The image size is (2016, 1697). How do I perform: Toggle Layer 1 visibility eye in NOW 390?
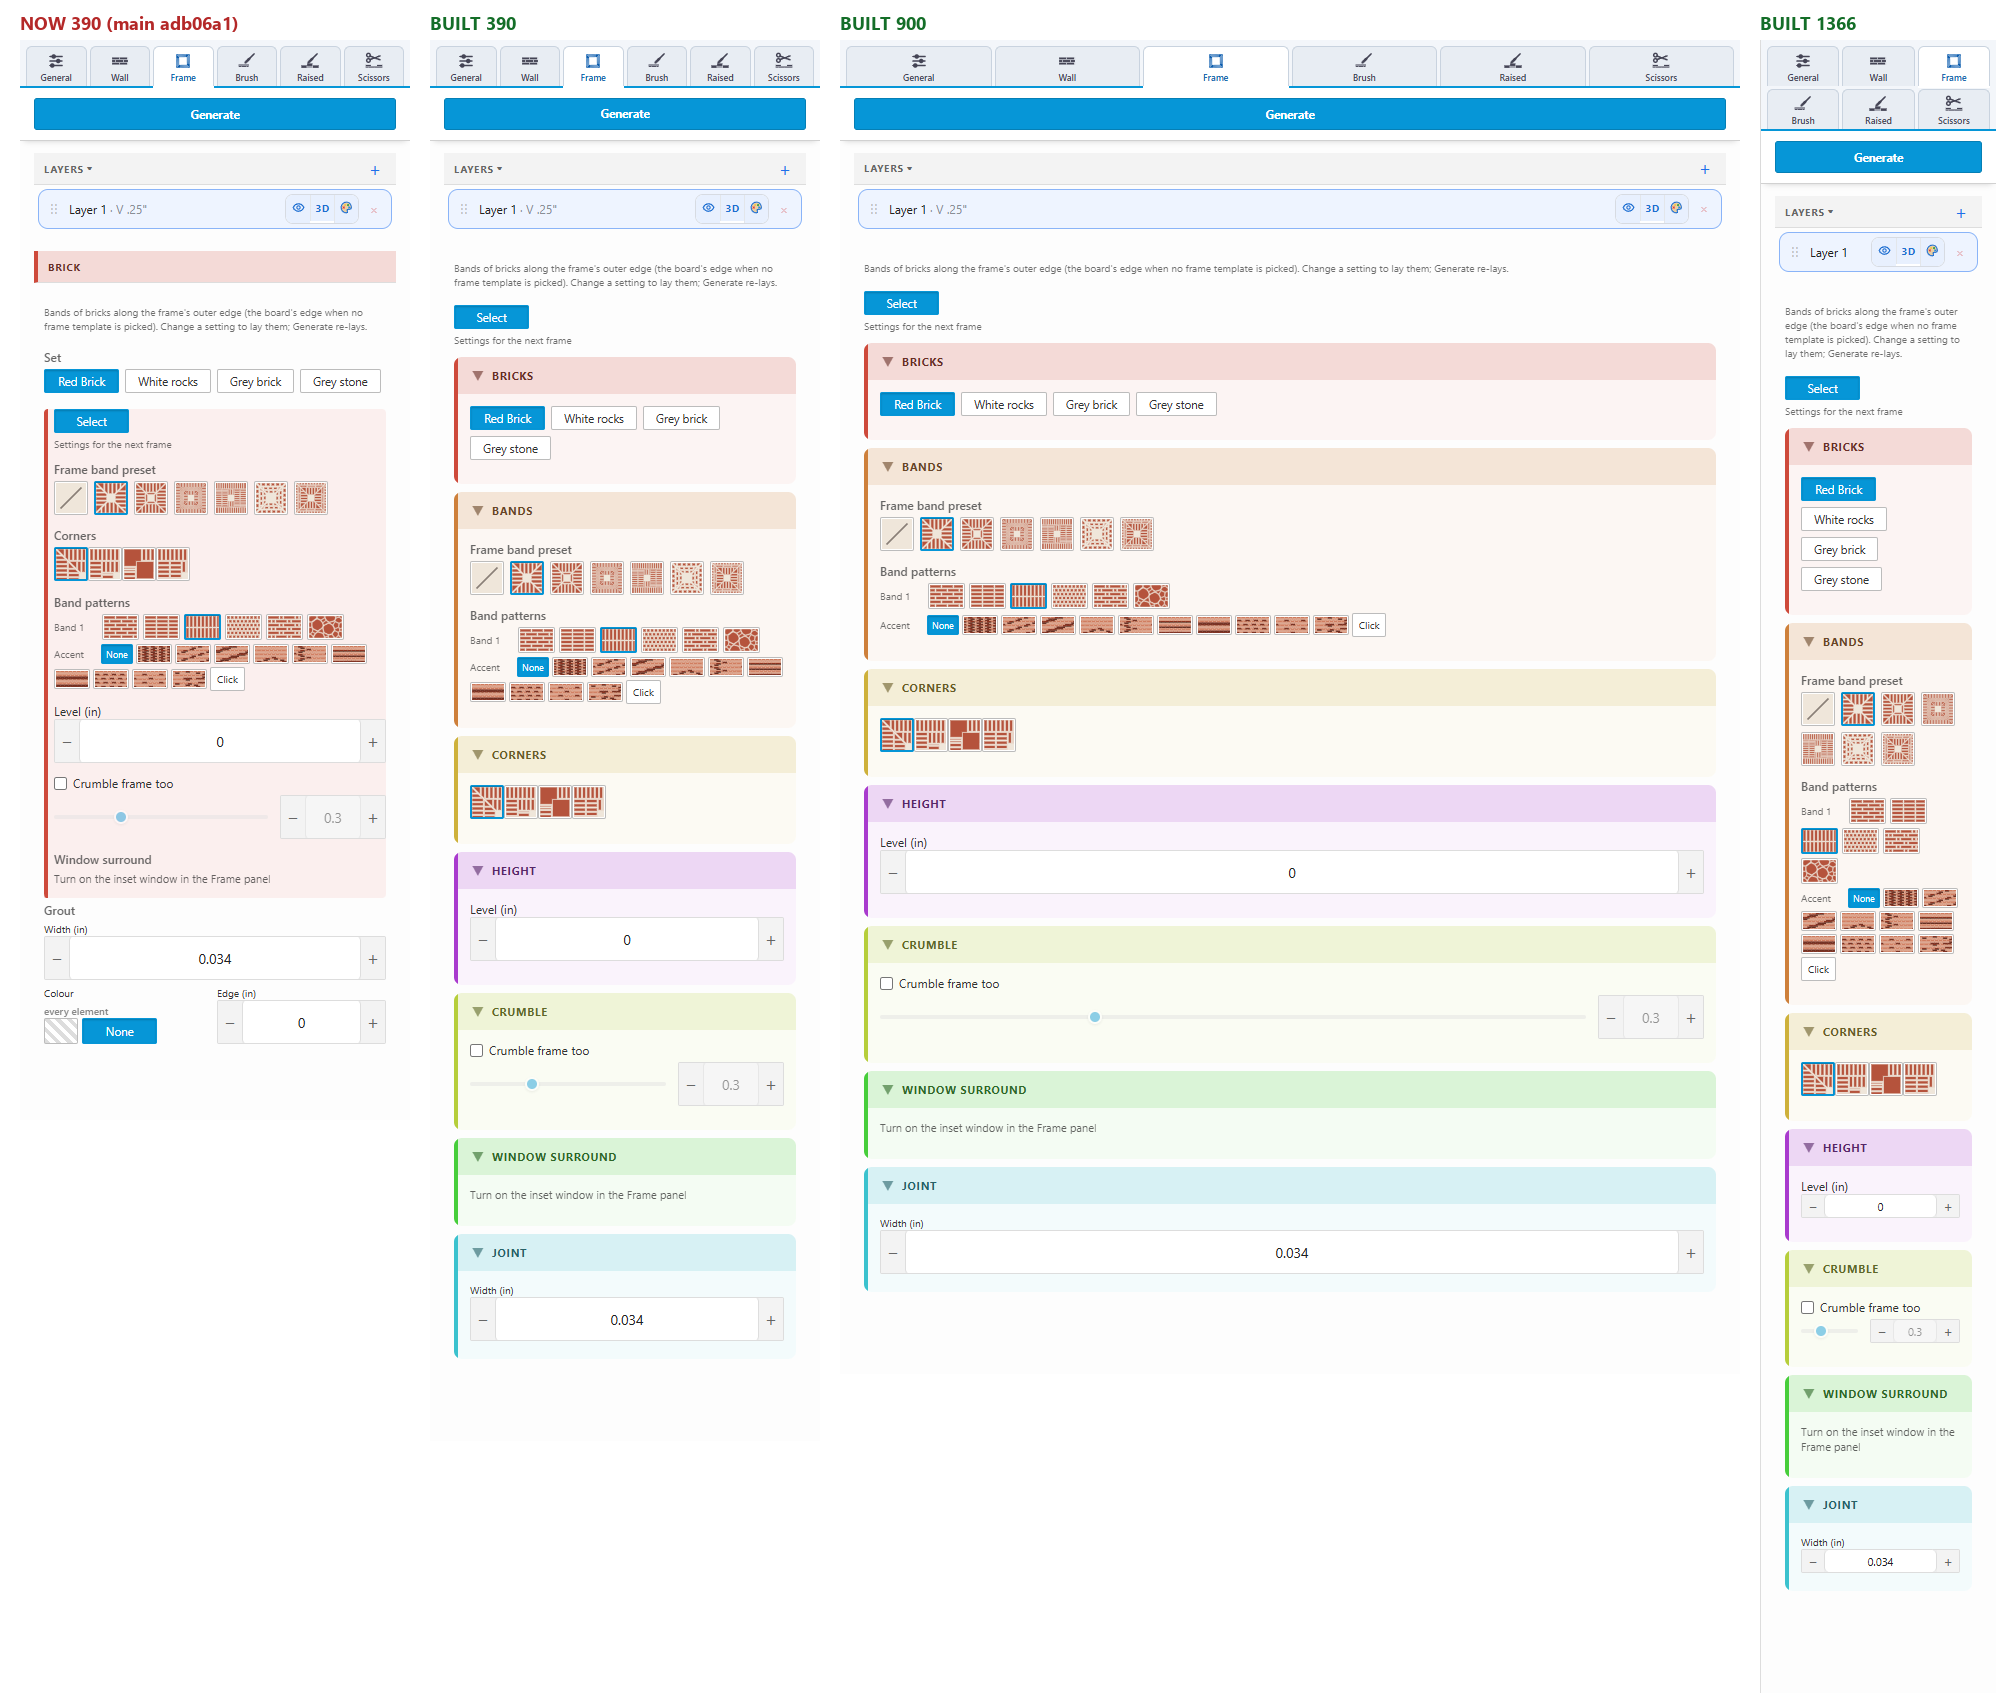(298, 208)
